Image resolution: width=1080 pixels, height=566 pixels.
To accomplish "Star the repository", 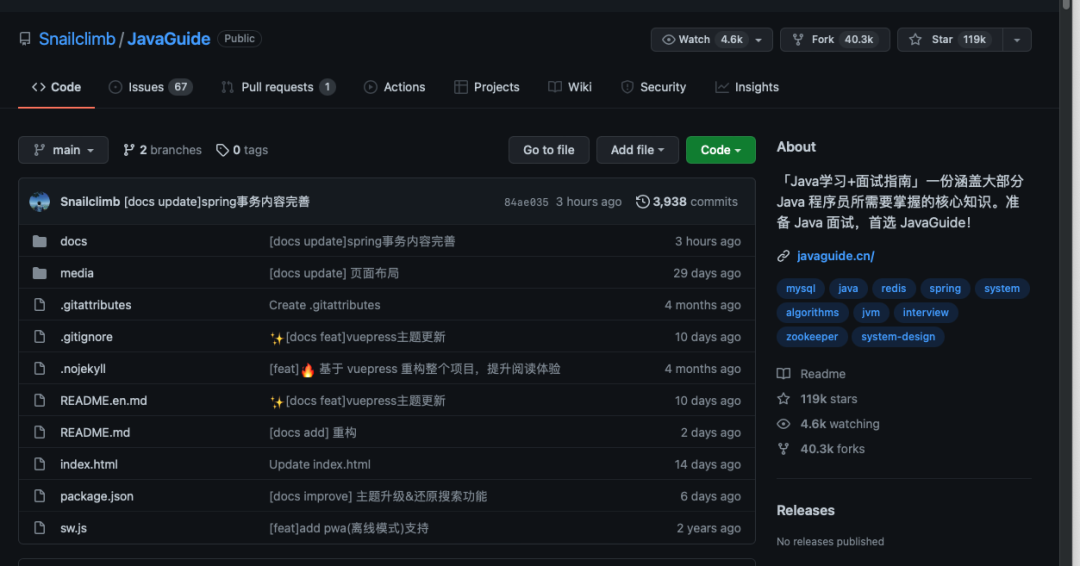I will point(950,40).
